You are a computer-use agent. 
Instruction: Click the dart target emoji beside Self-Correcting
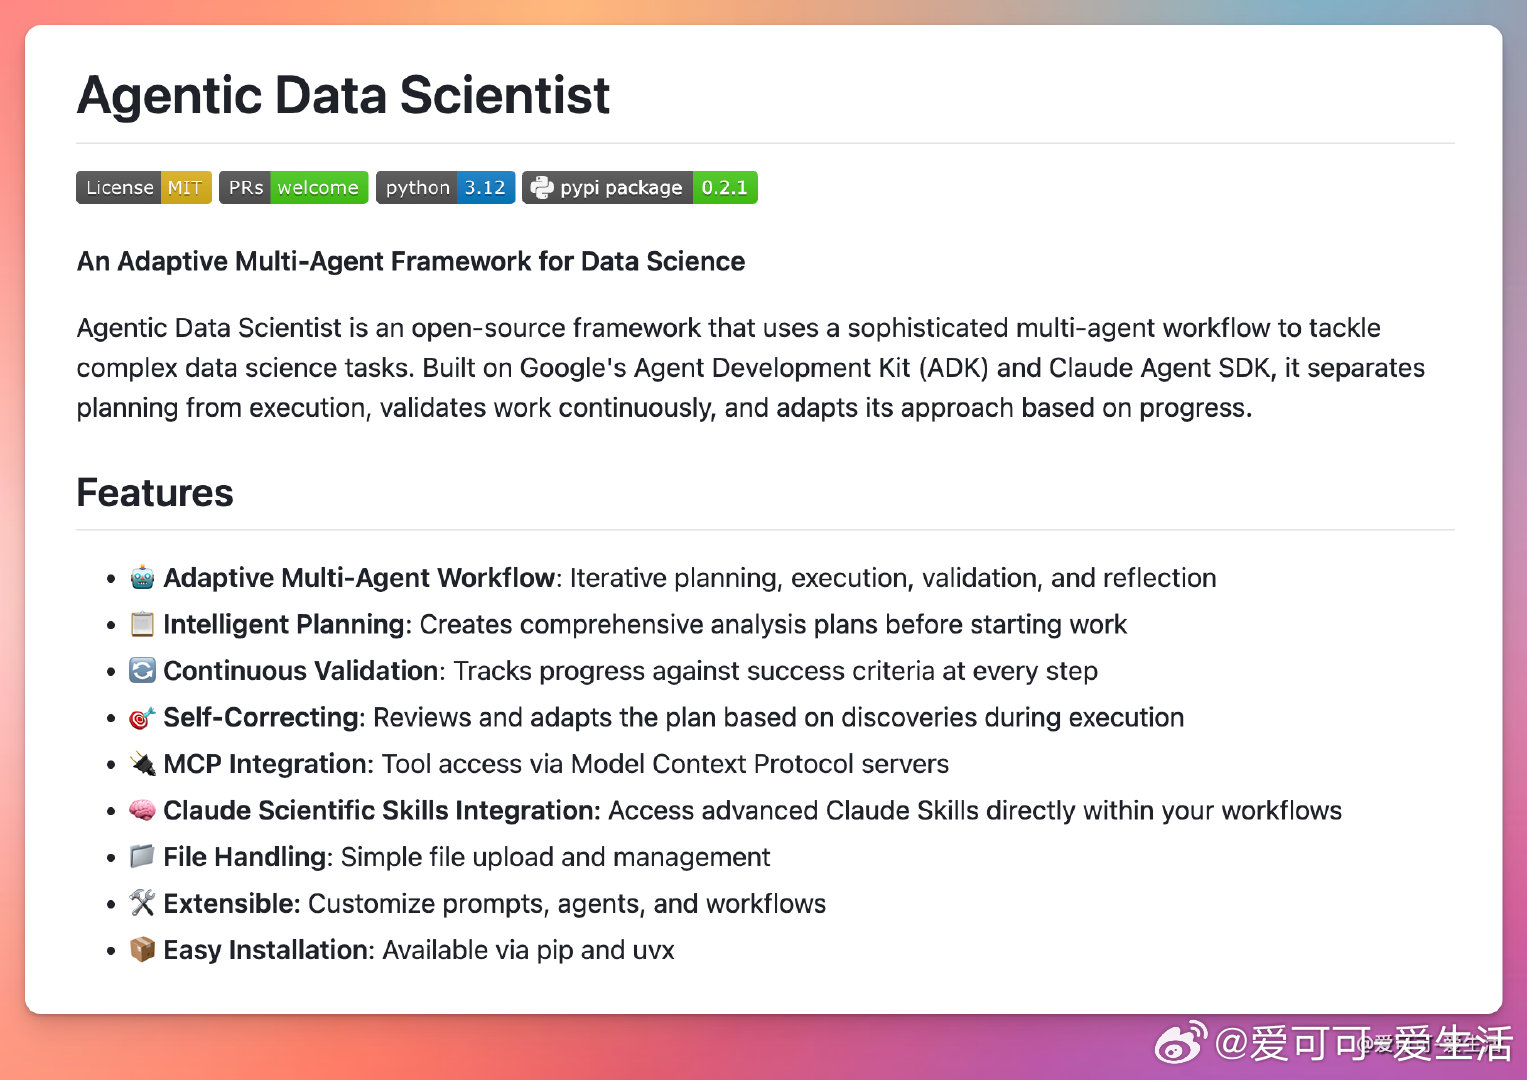coord(142,718)
